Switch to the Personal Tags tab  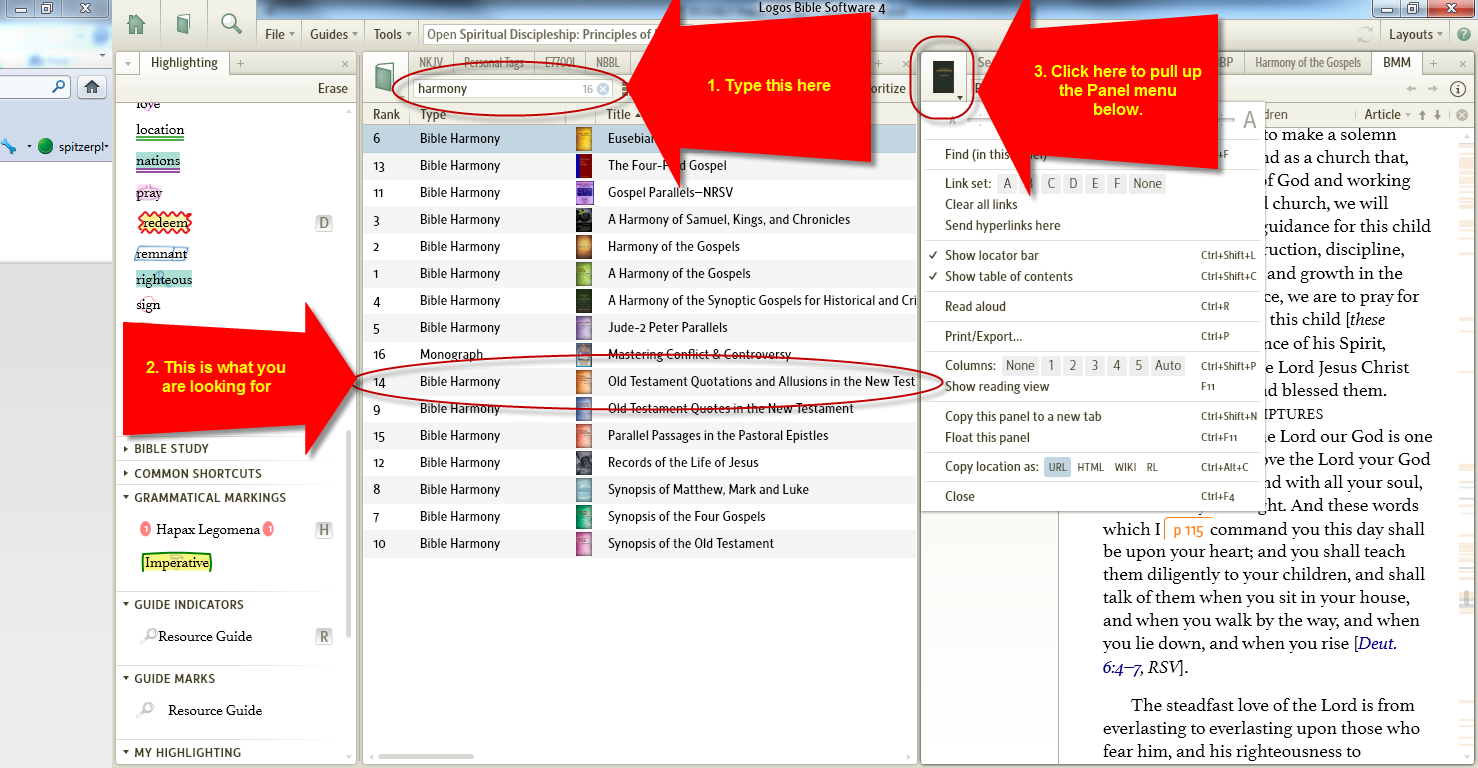493,63
